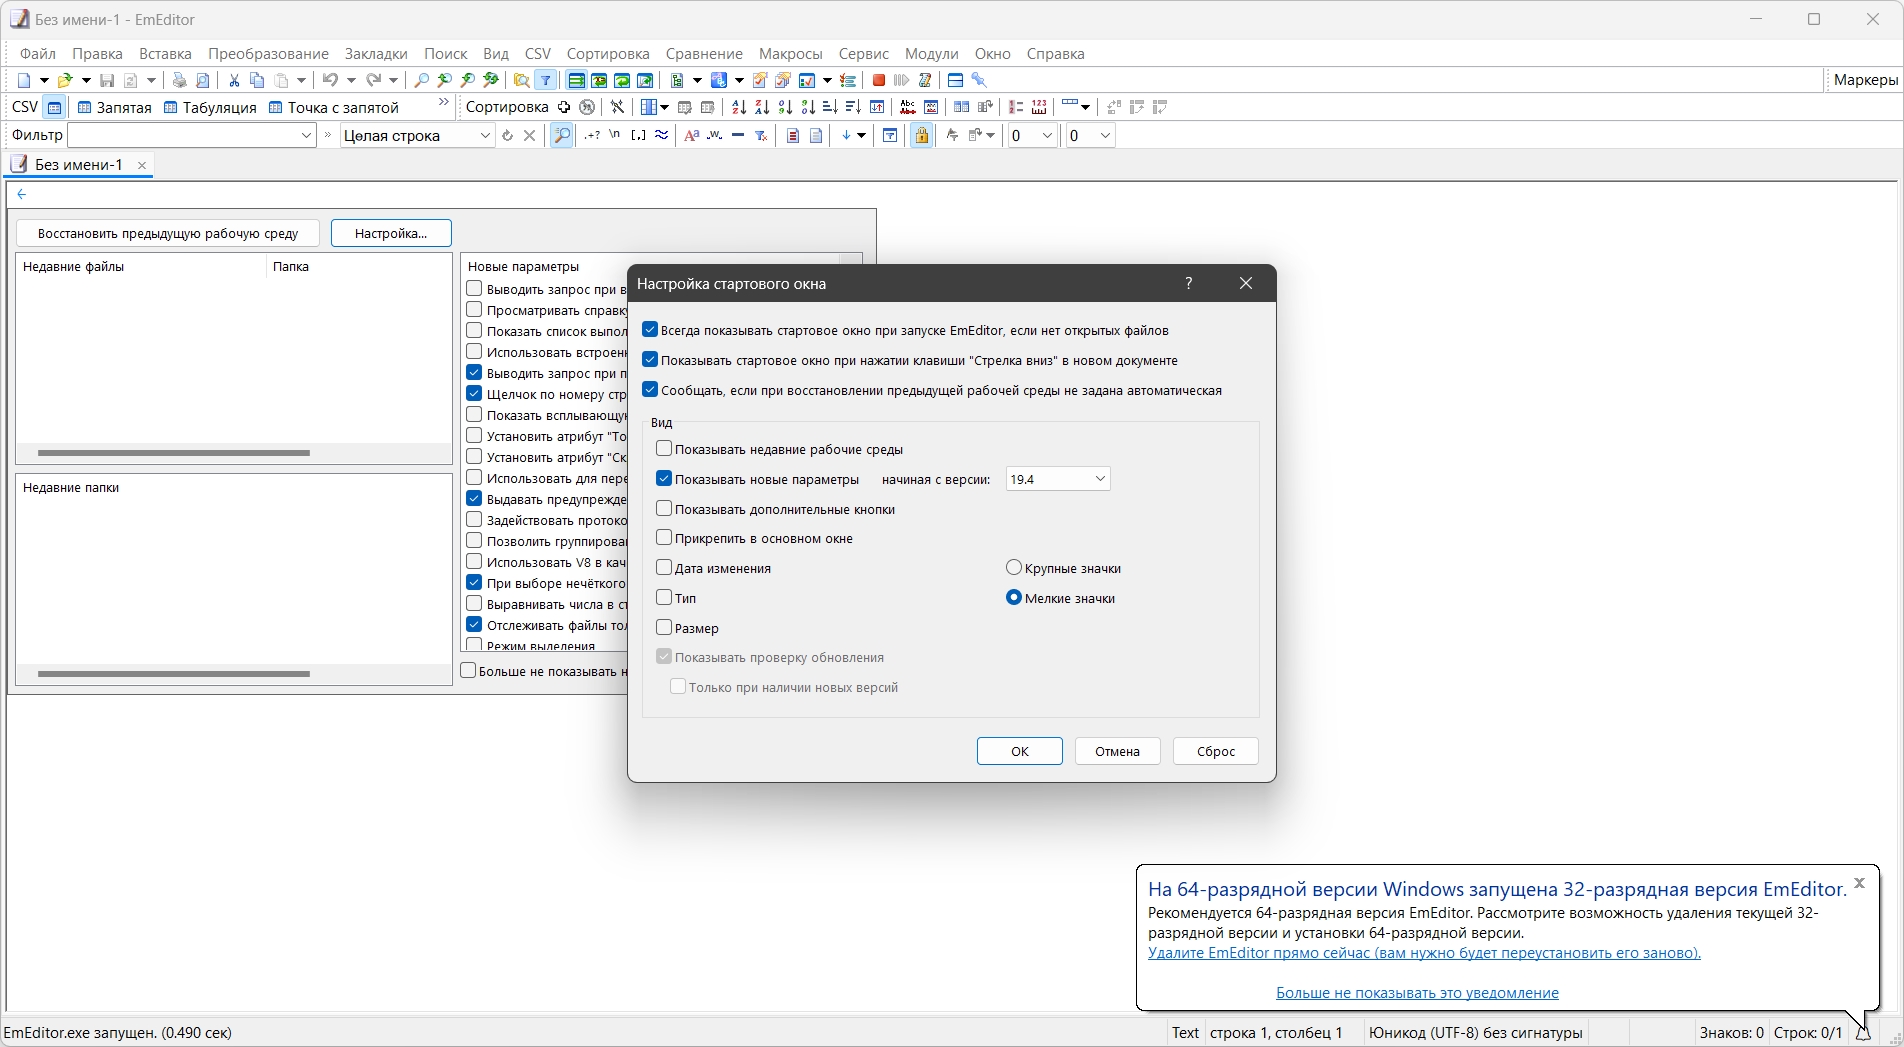The width and height of the screenshot is (1904, 1047).
Task: Click the refresh filter icon
Action: (x=507, y=135)
